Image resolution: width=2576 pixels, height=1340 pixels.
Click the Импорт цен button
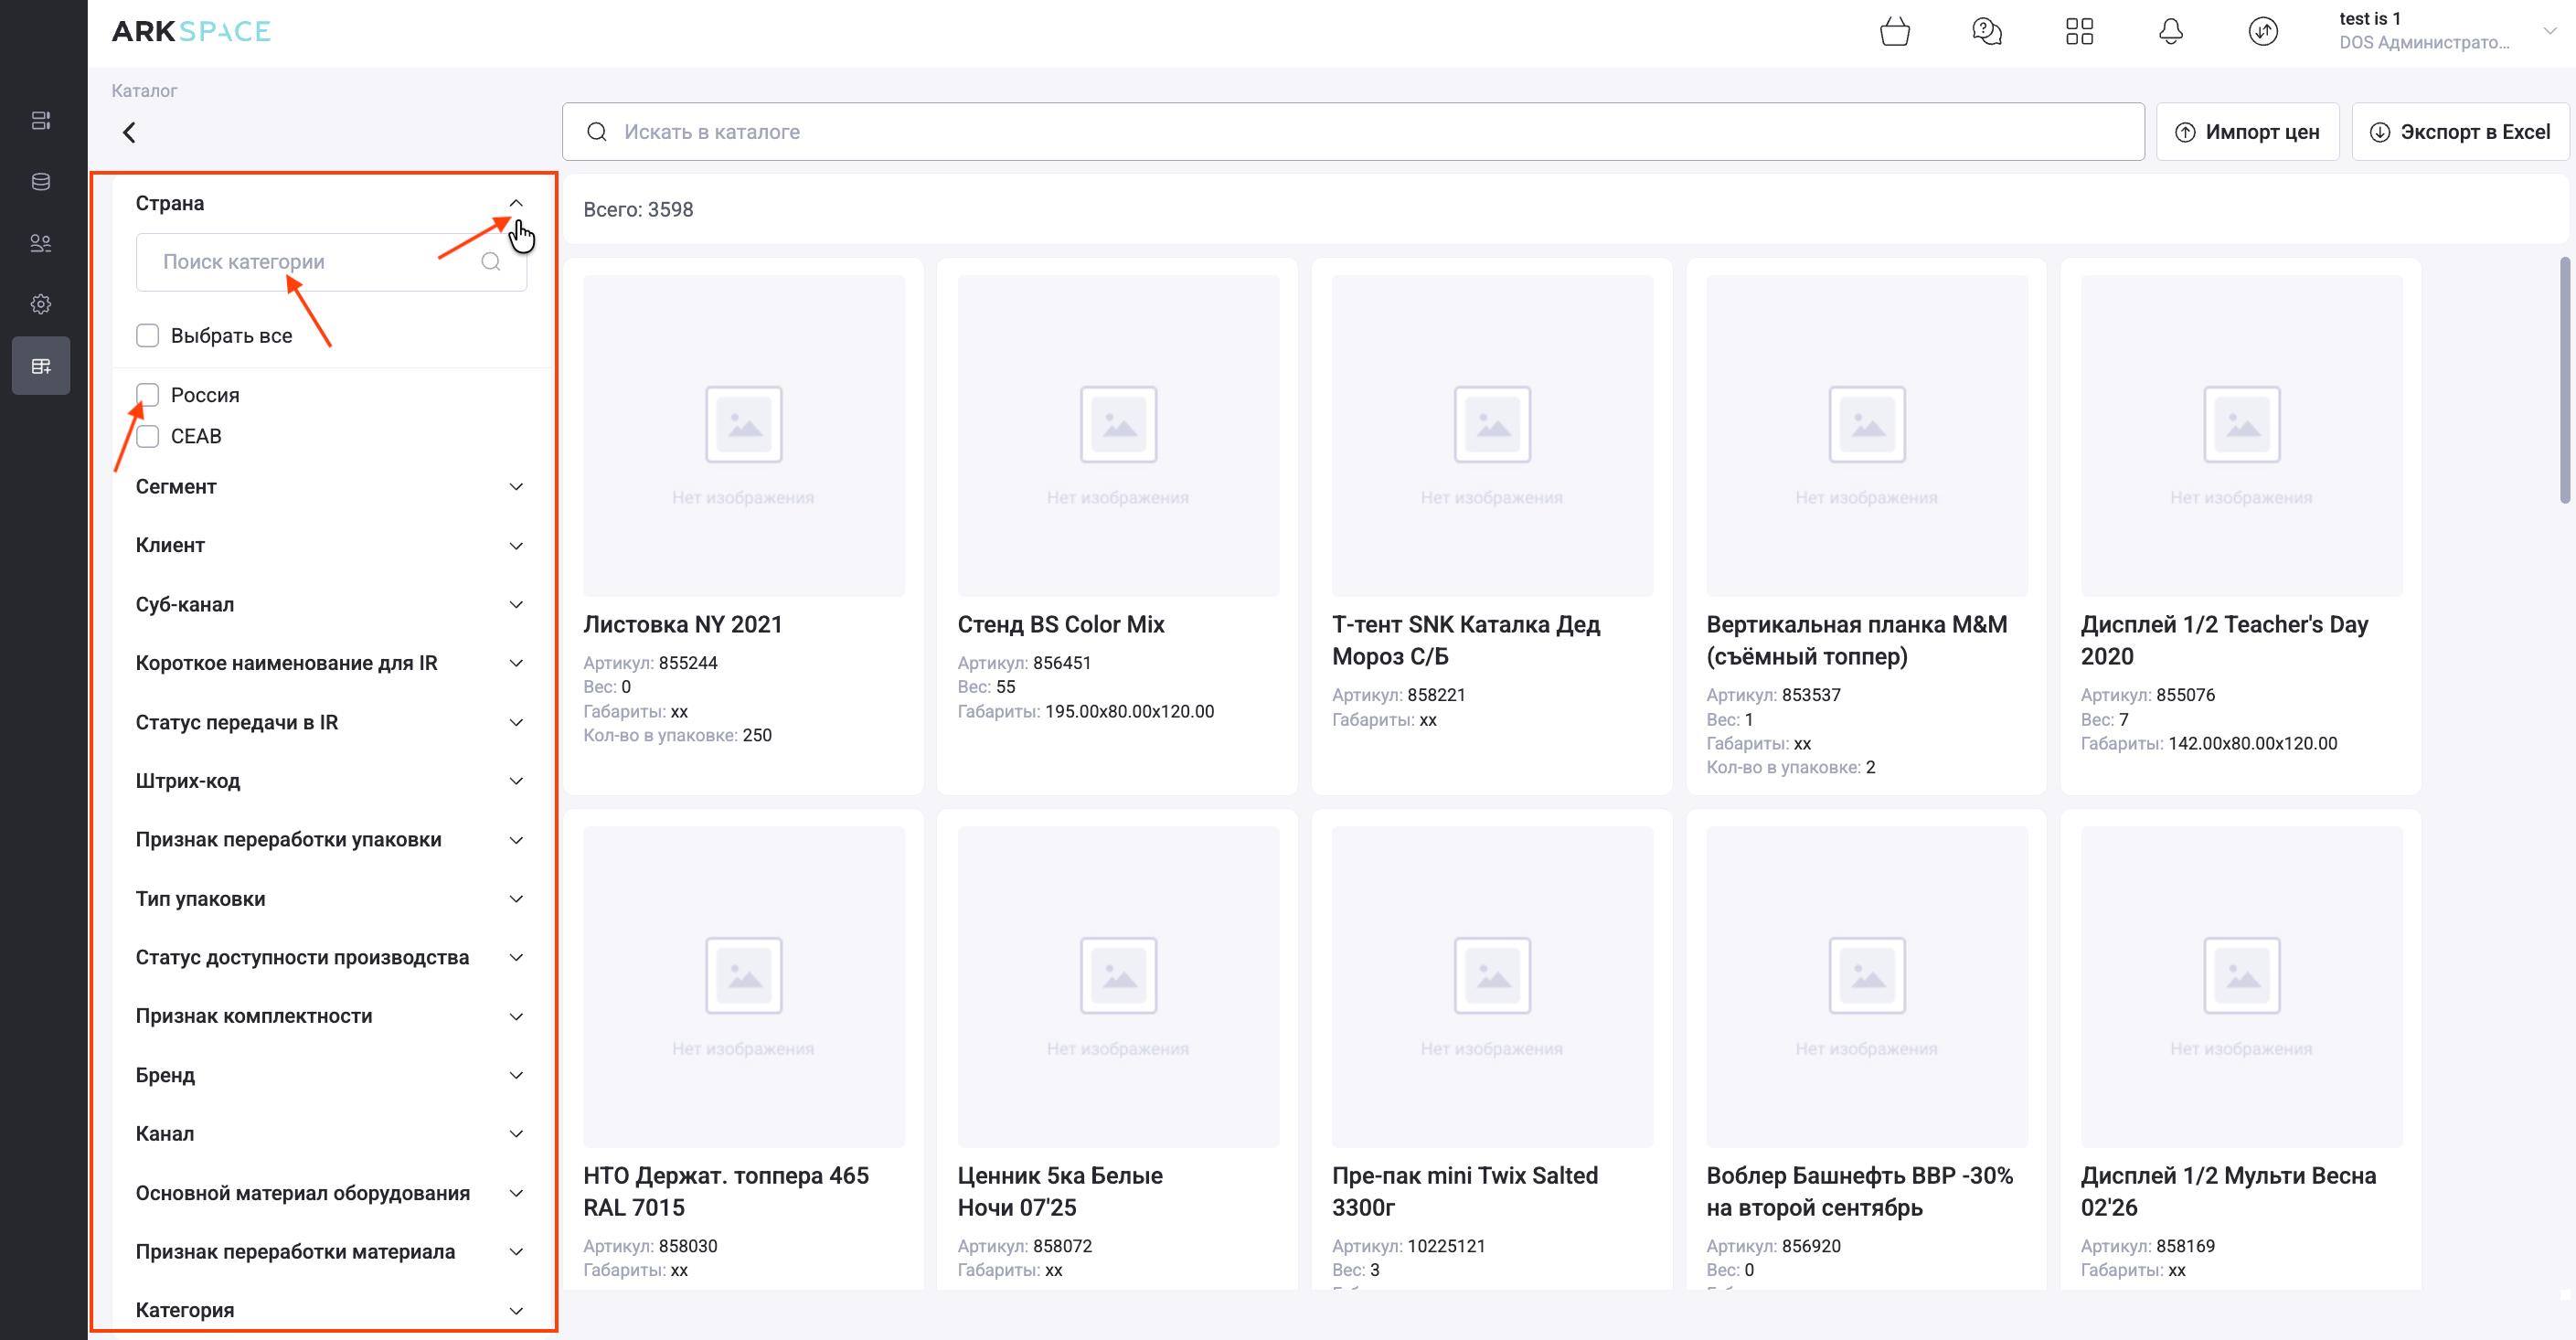2247,132
